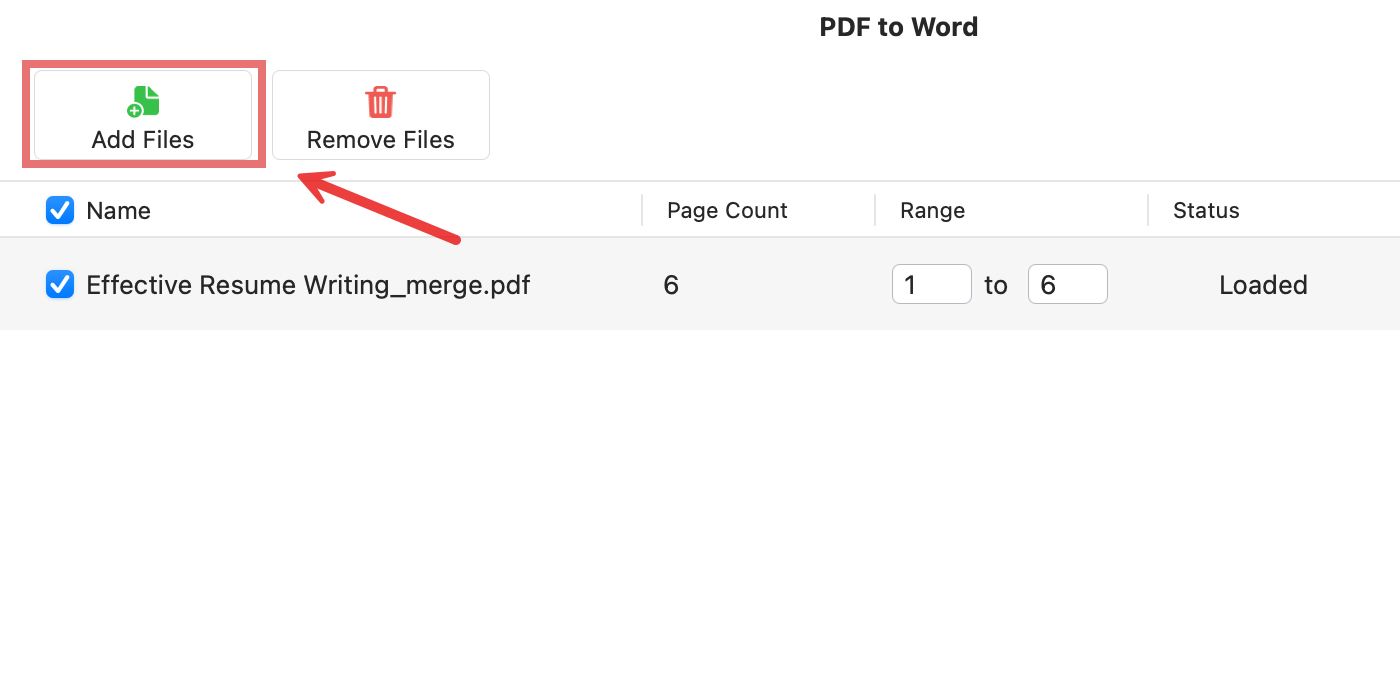The image size is (1400, 700).
Task: Click the file row to select it
Action: [x=600, y=284]
